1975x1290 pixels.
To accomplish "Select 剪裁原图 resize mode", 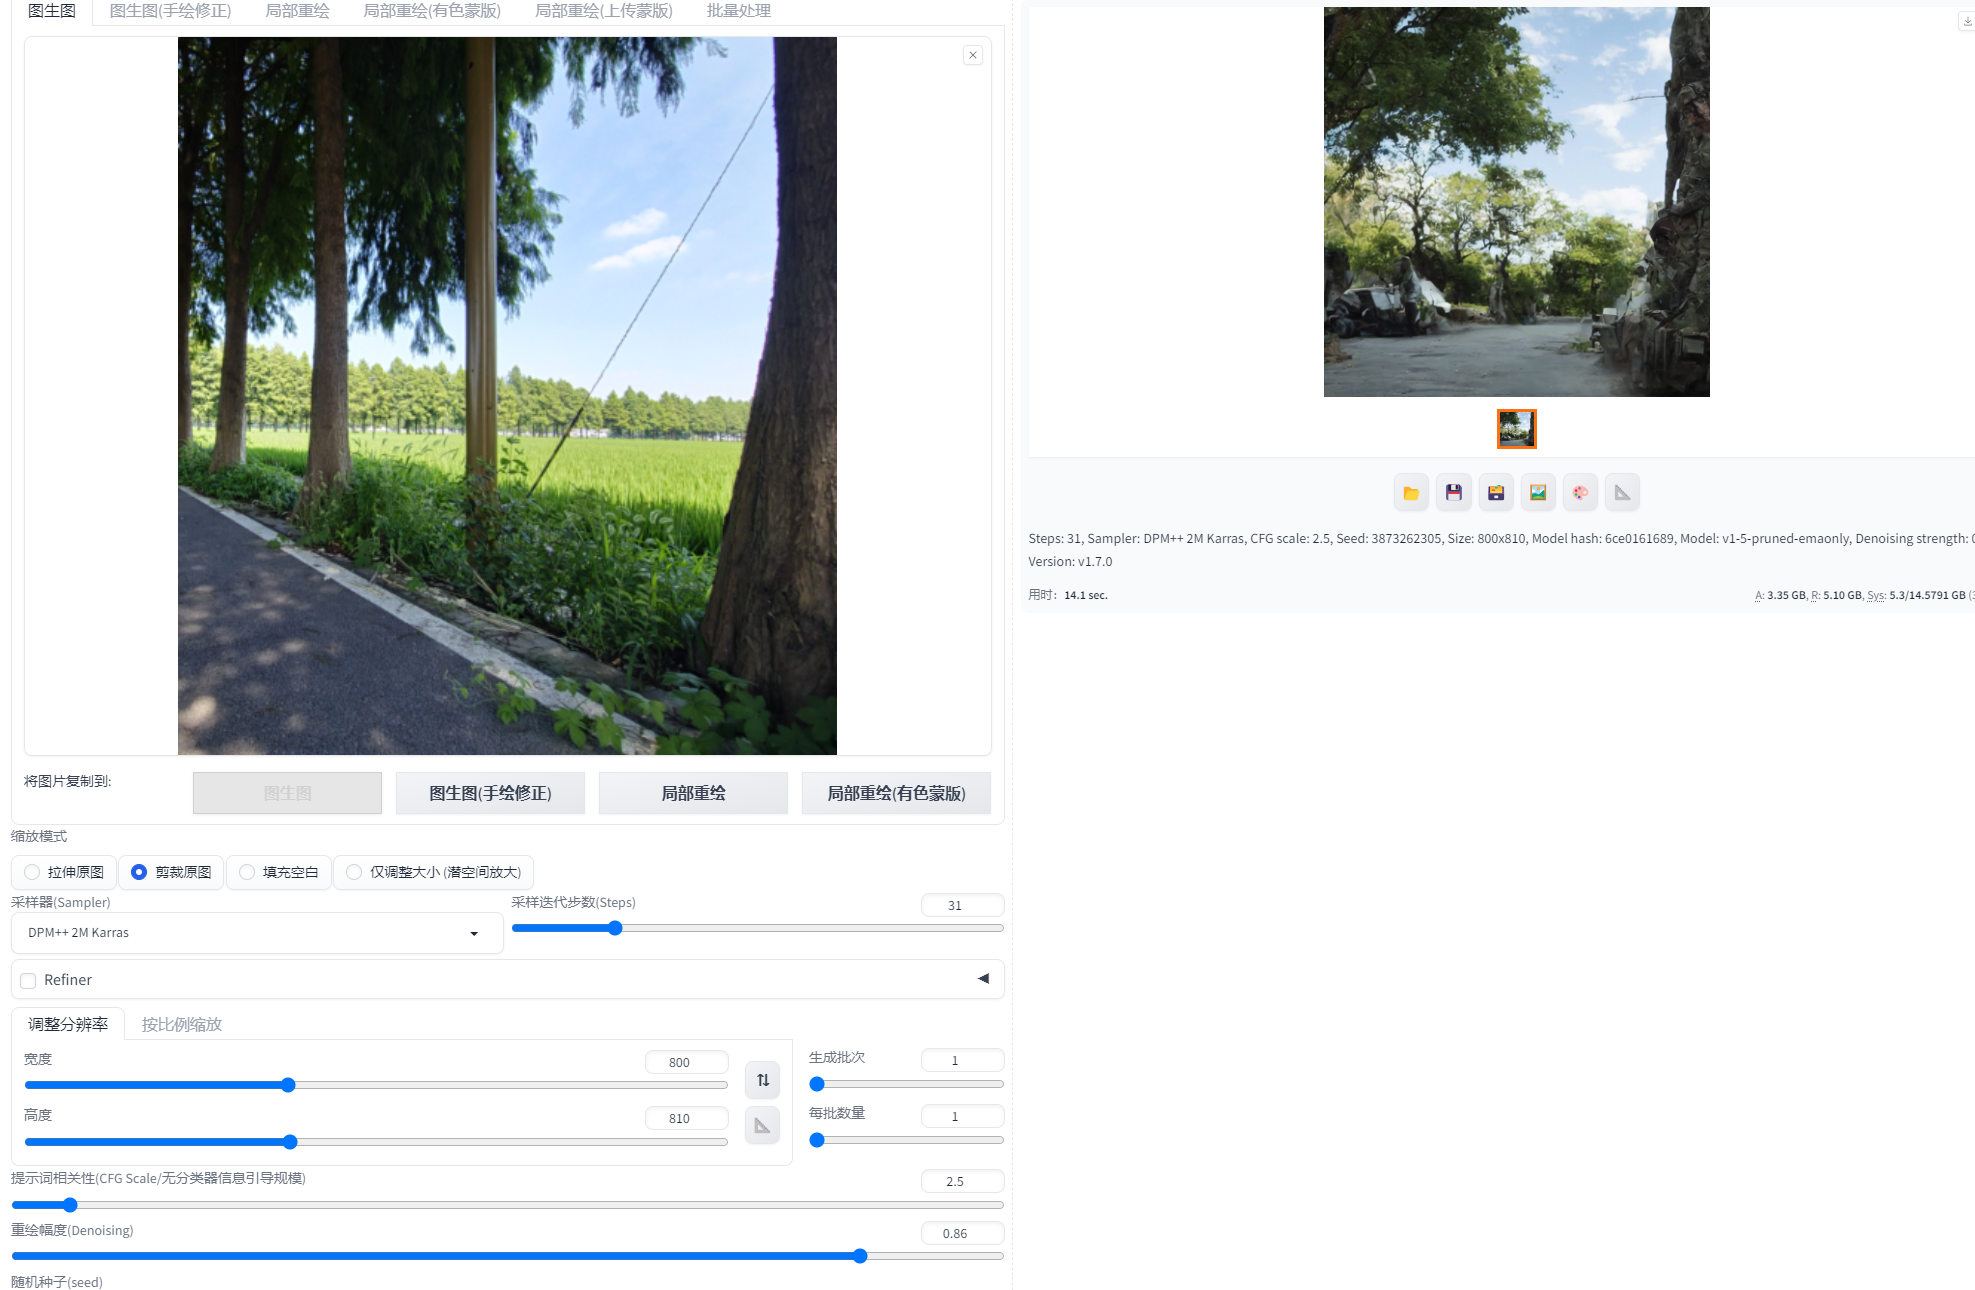I will [x=172, y=872].
